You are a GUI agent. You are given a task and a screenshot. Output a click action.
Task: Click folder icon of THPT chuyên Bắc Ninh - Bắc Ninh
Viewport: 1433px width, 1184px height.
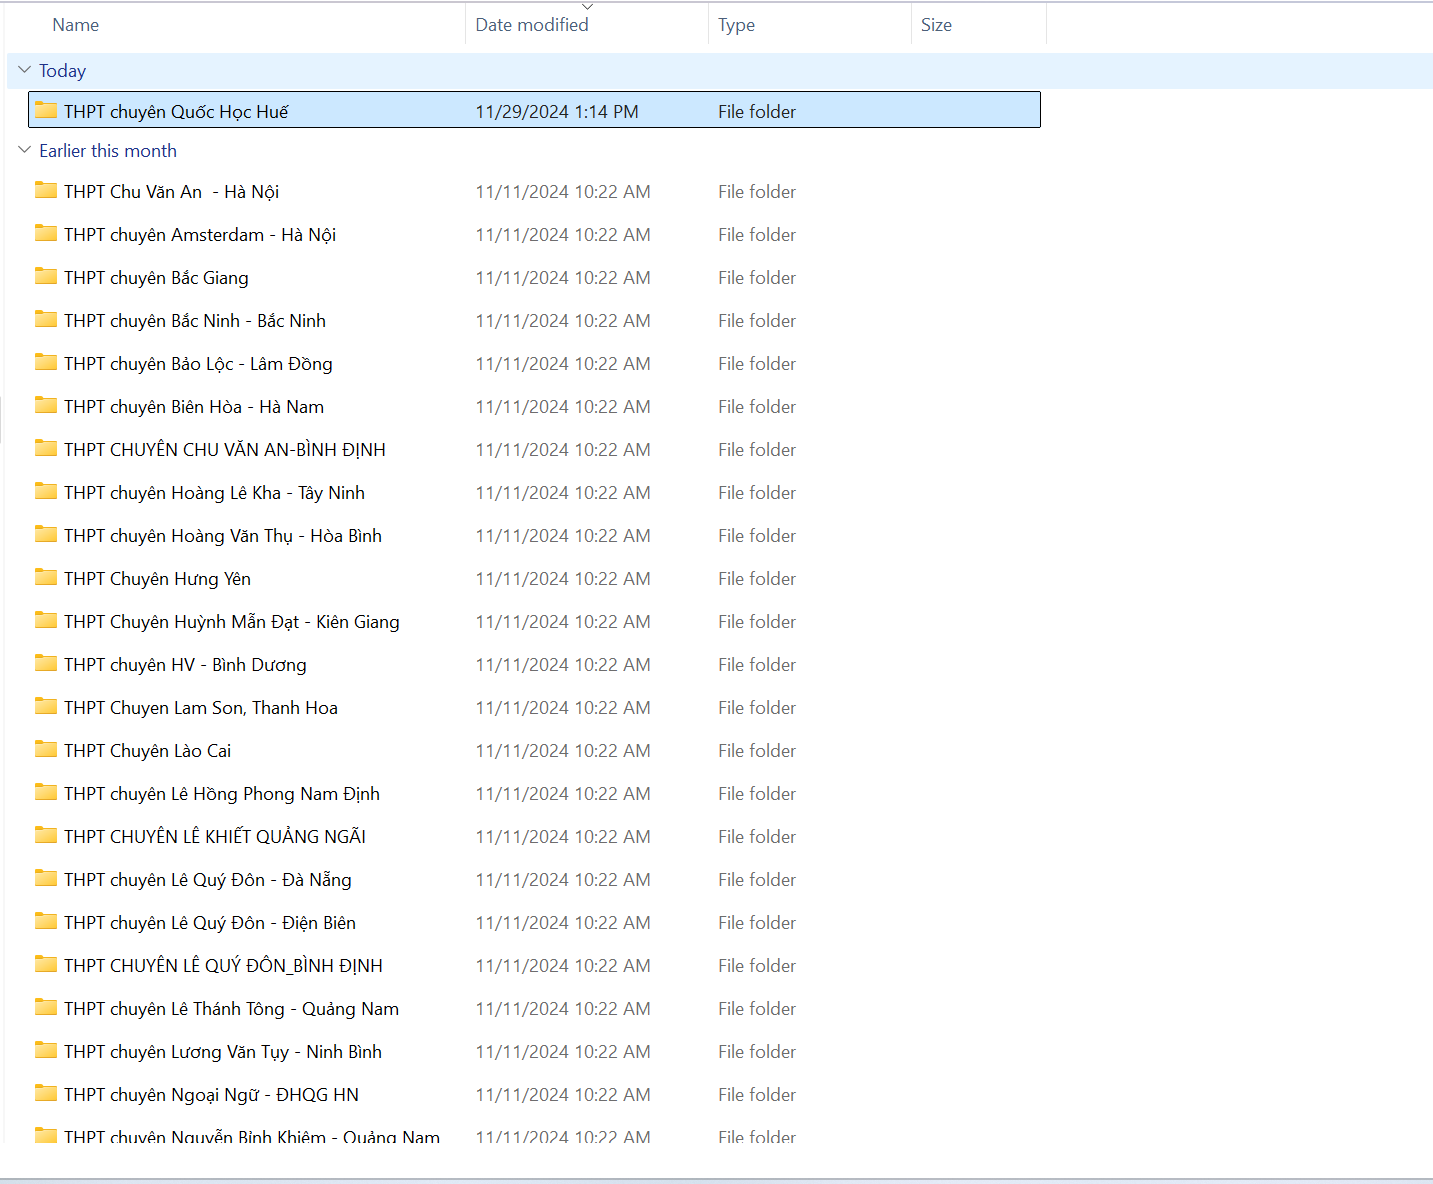tap(46, 319)
